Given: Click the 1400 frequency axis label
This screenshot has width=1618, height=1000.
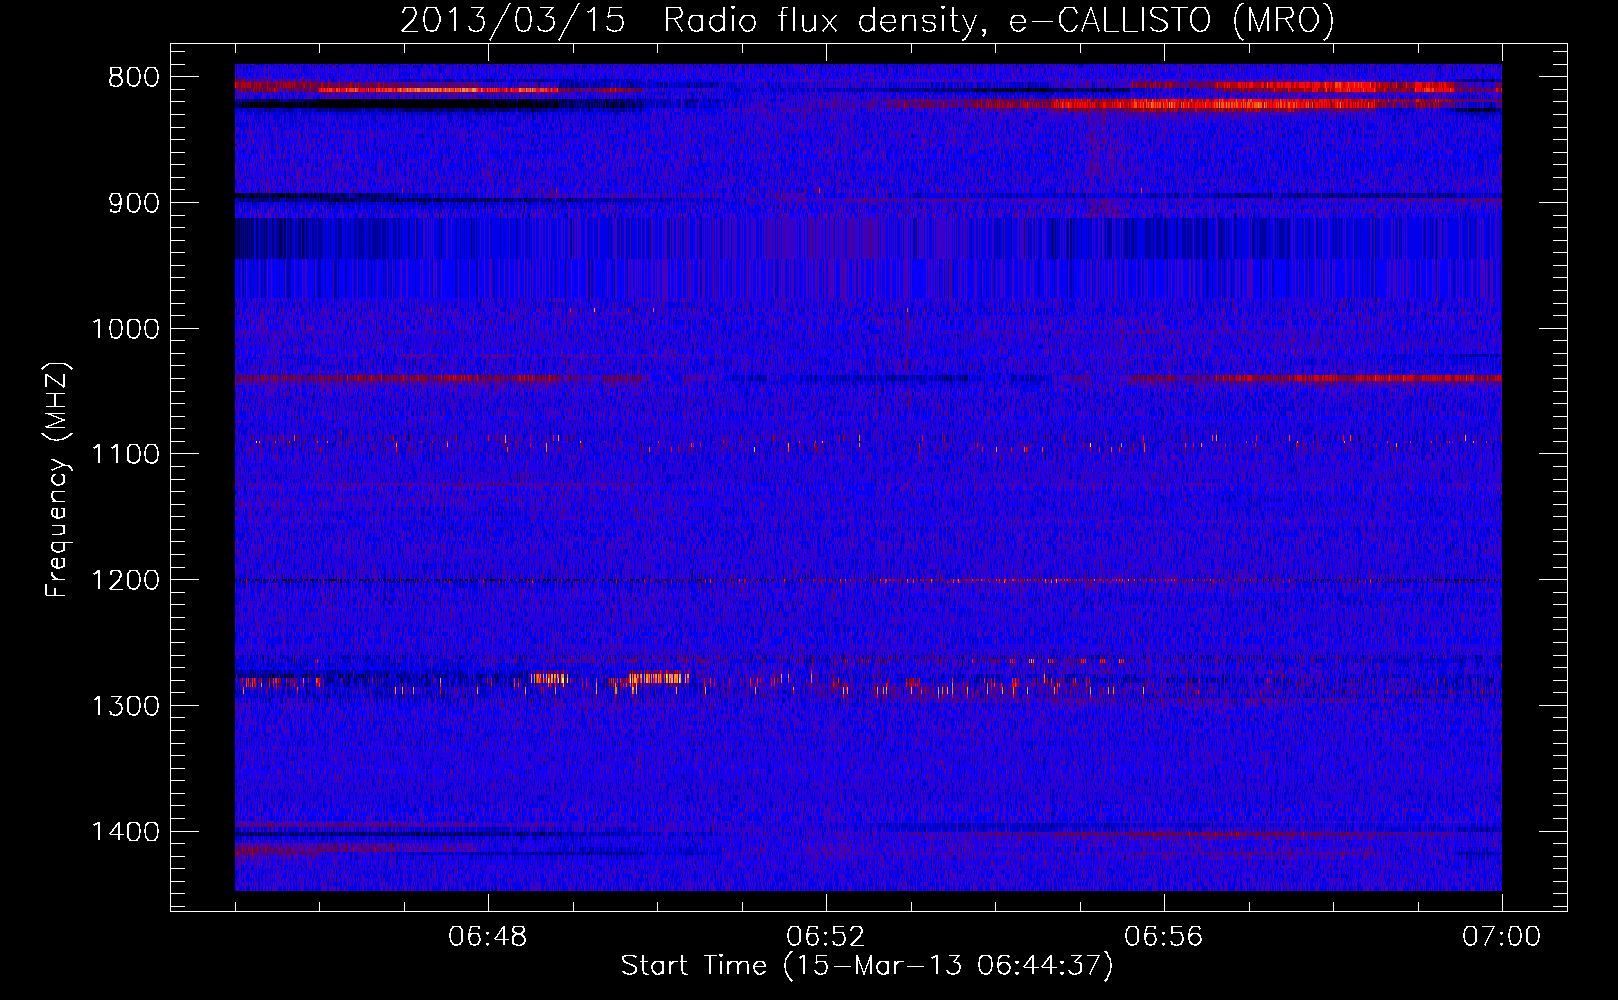Looking at the screenshot, I should 125,831.
